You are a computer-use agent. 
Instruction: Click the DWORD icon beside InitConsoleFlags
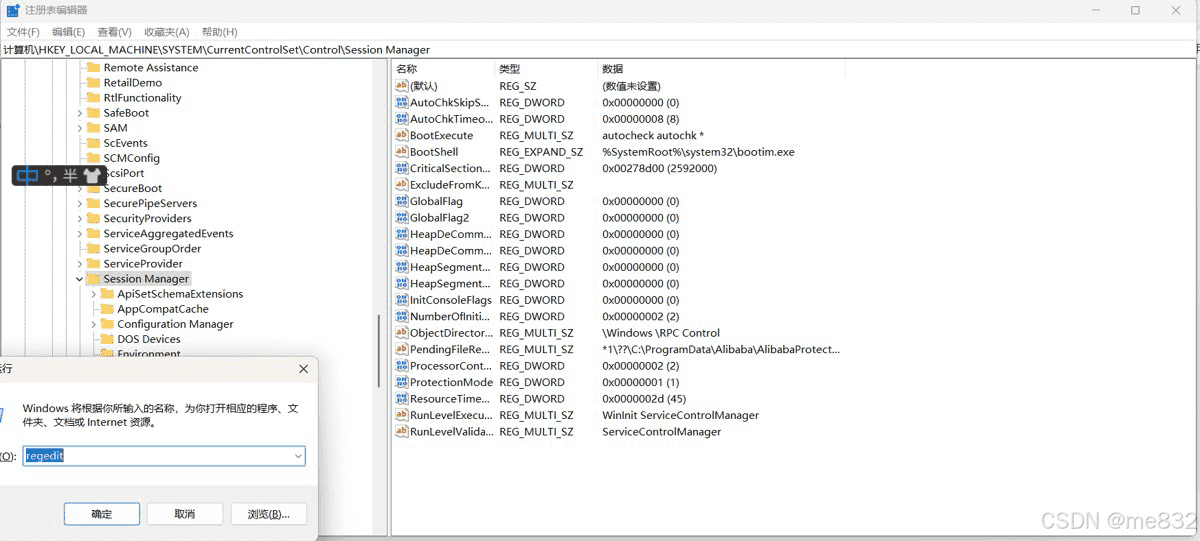click(402, 300)
